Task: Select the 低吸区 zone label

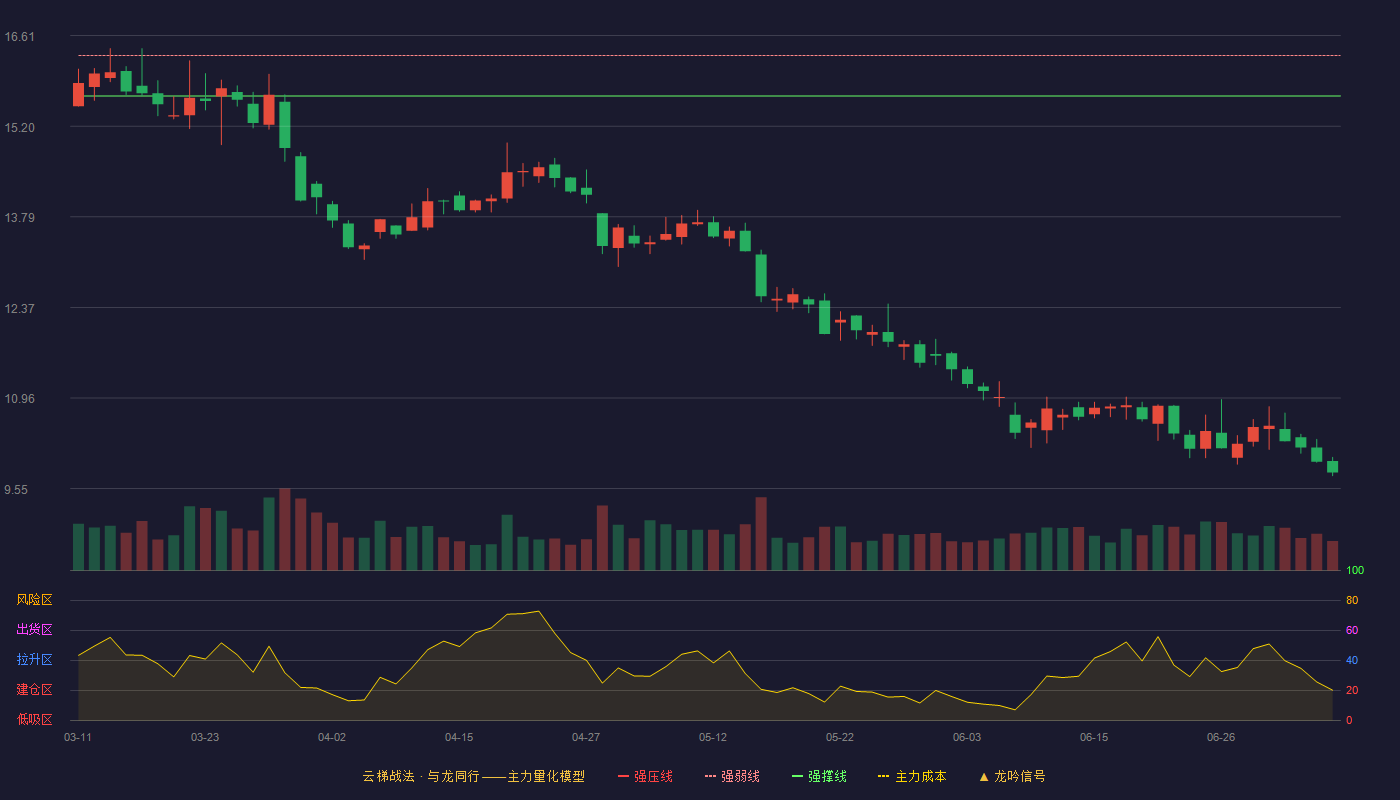Action: (34, 720)
